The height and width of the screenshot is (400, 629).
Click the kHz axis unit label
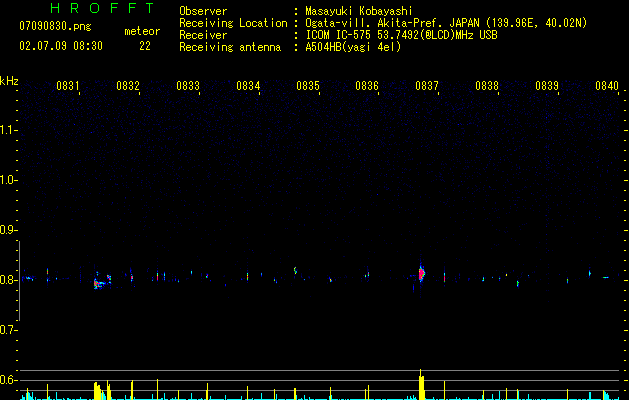tap(9, 81)
